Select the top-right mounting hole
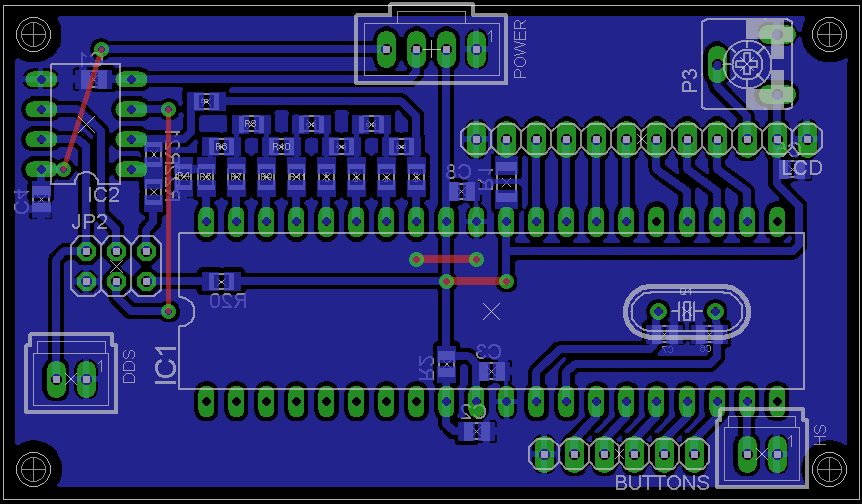Image resolution: width=862 pixels, height=504 pixels. pos(828,35)
